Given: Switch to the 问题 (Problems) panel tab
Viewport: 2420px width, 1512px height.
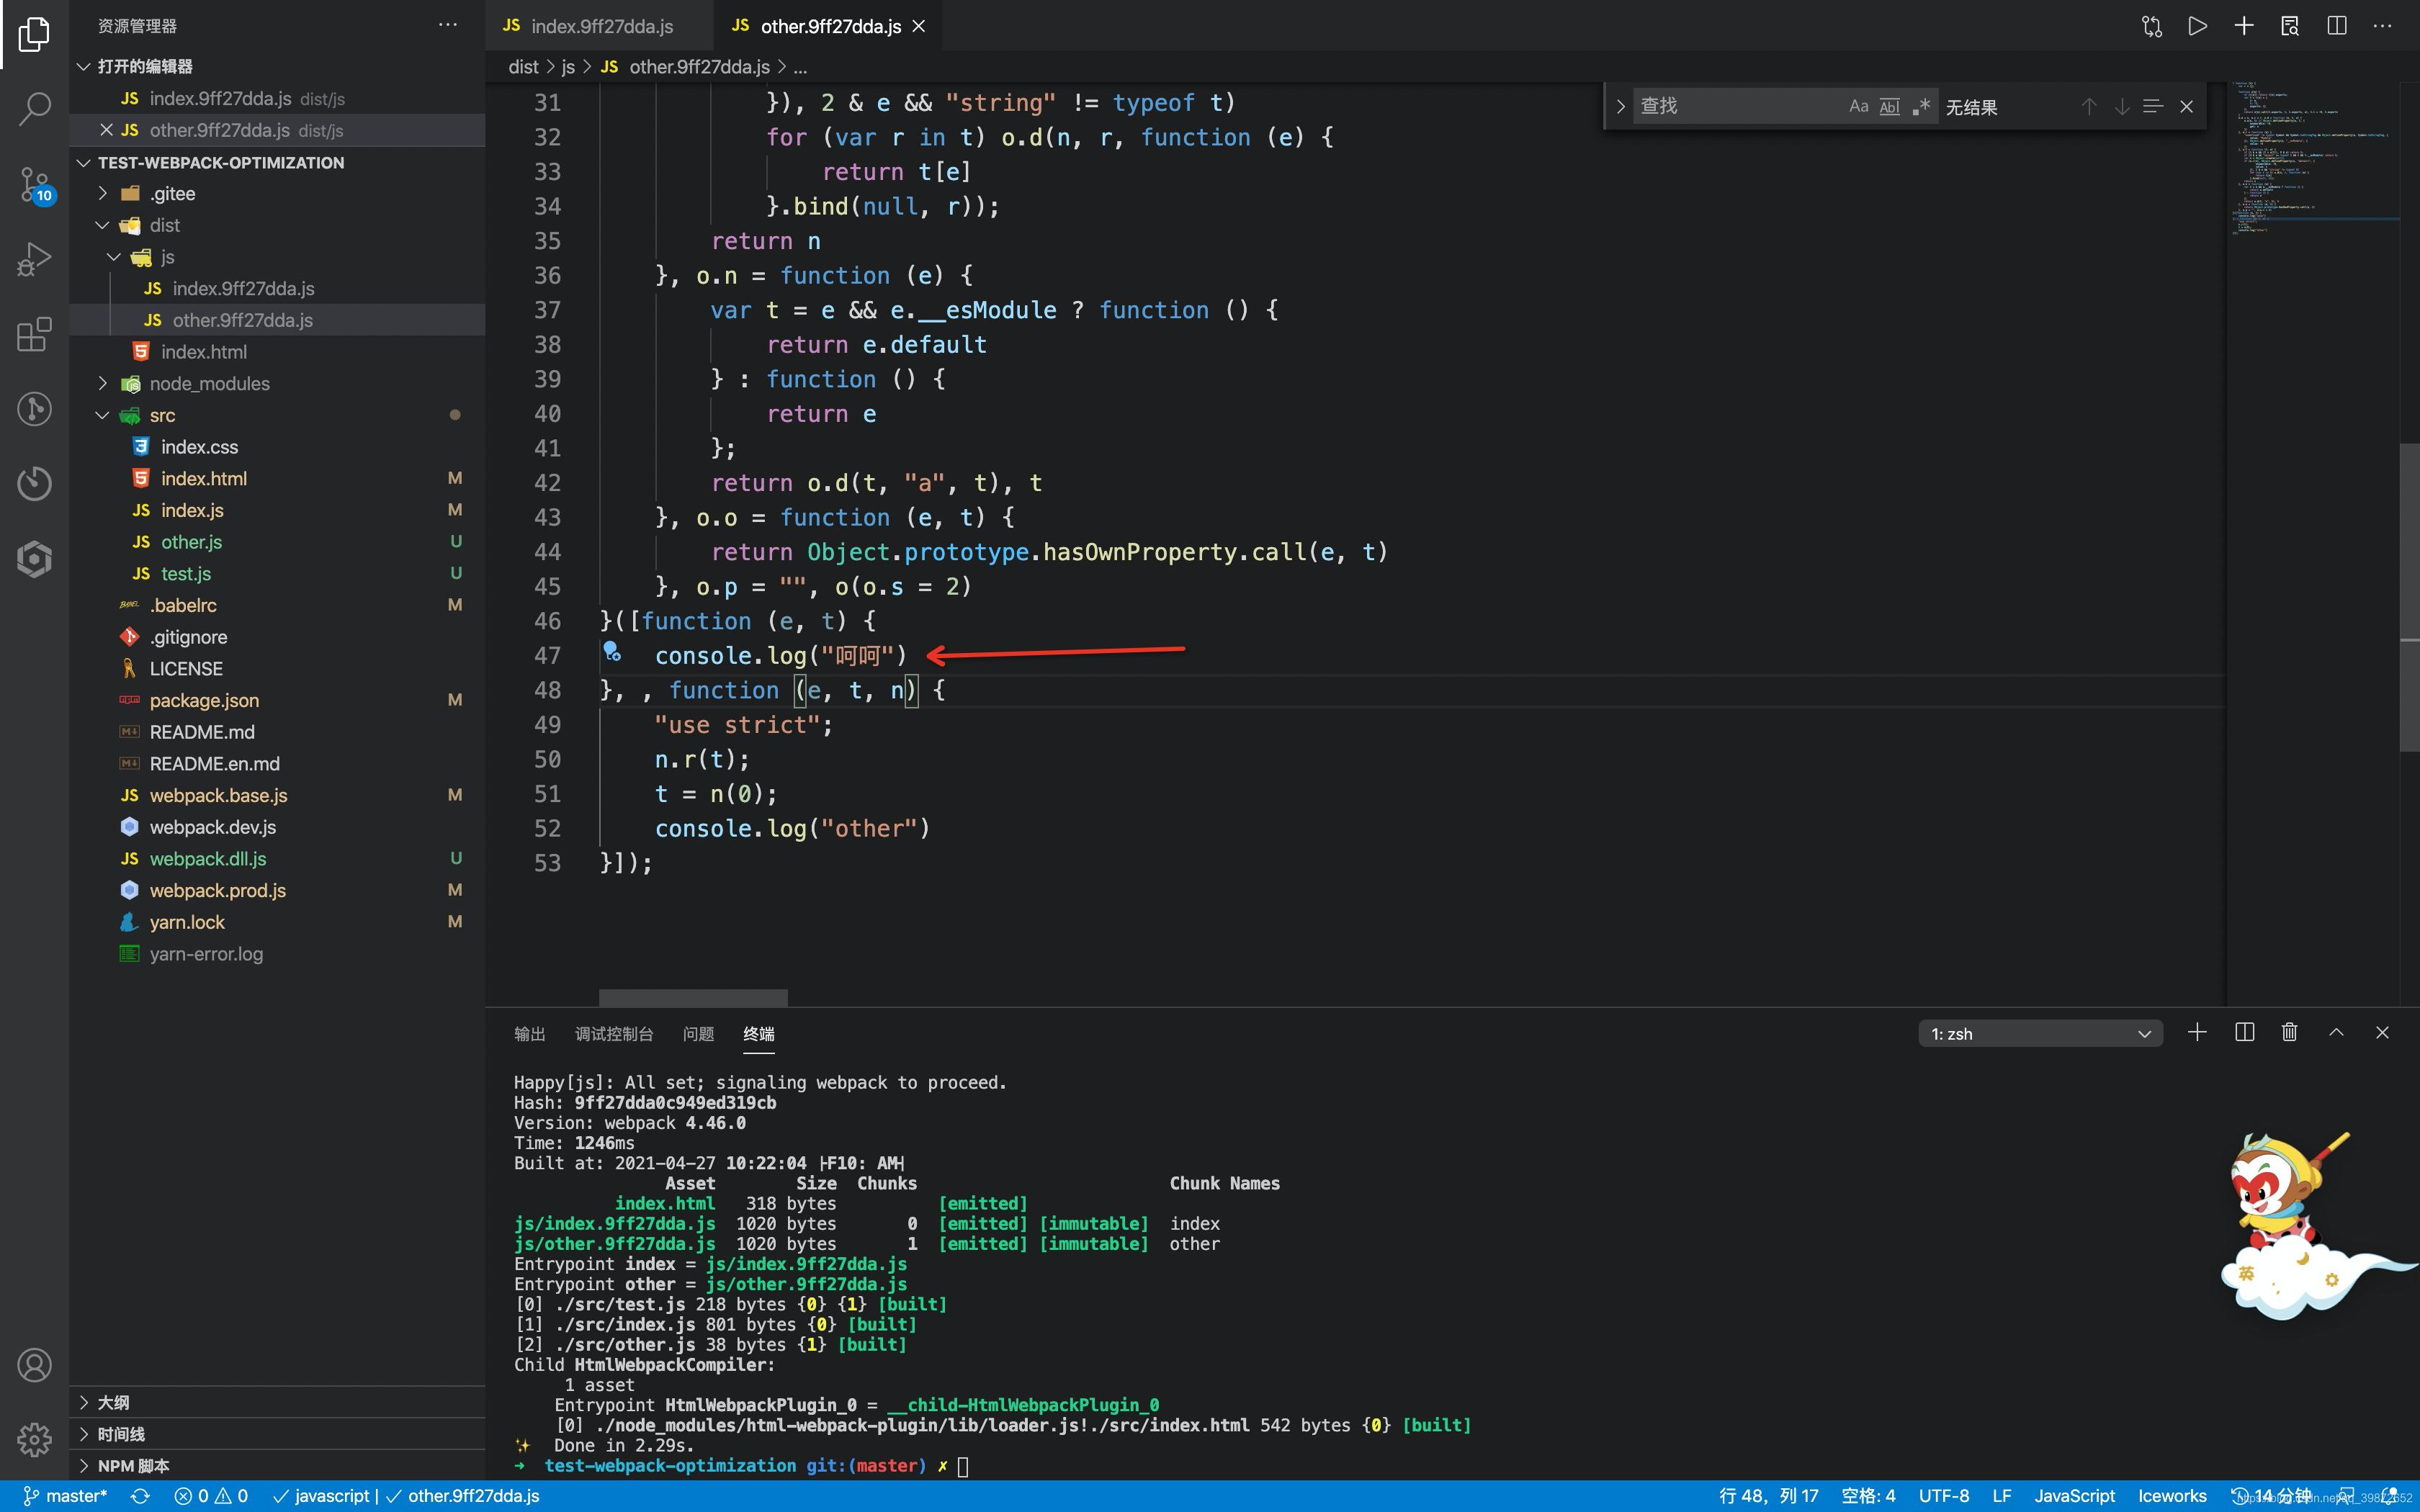Looking at the screenshot, I should click(x=698, y=1033).
